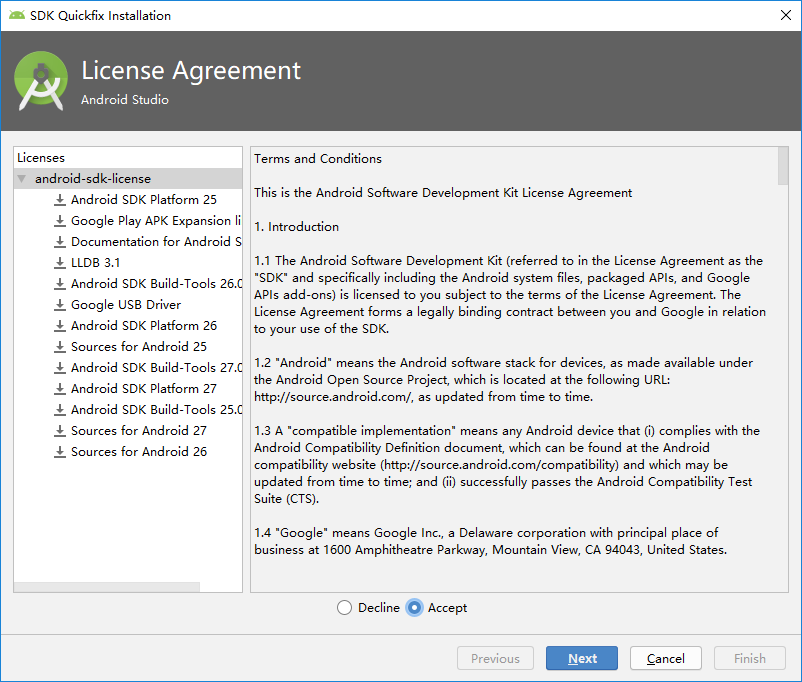This screenshot has width=802, height=682.
Task: Select Sources for Android 25 entry text
Action: 139,346
